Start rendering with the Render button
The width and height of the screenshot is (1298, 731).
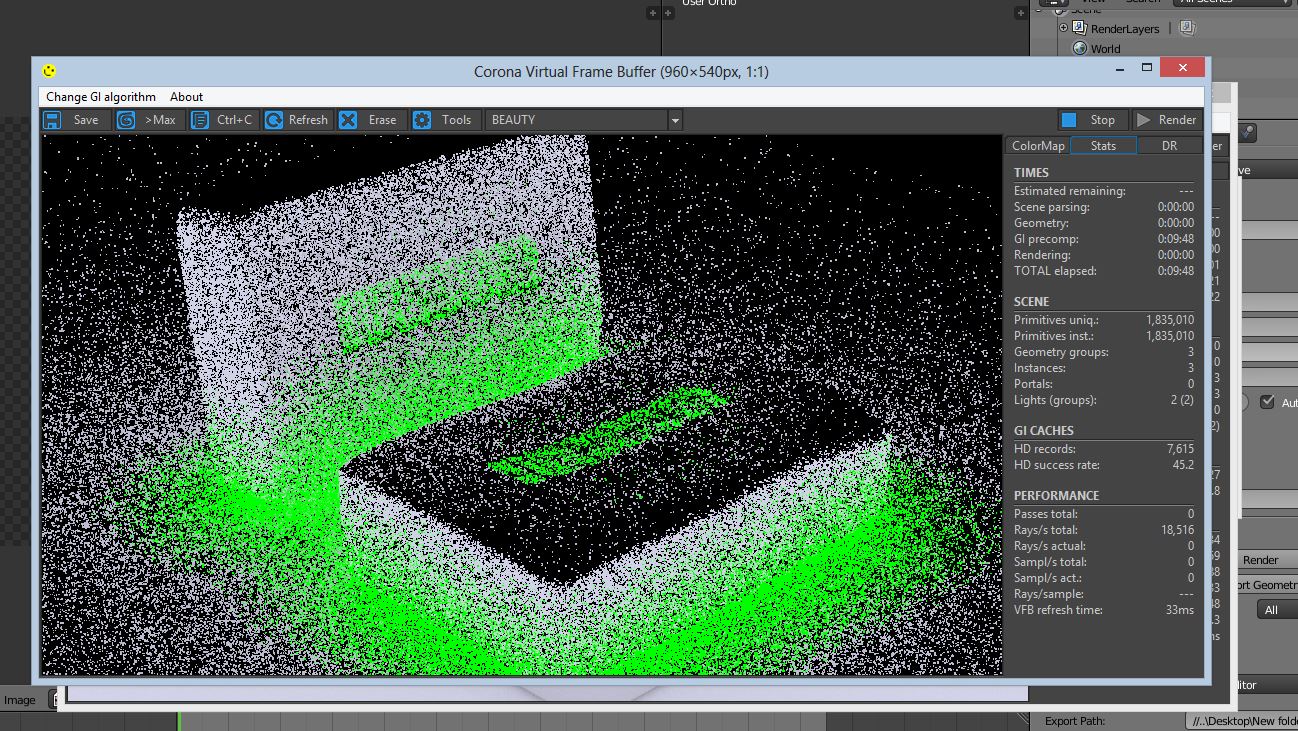pos(1167,120)
